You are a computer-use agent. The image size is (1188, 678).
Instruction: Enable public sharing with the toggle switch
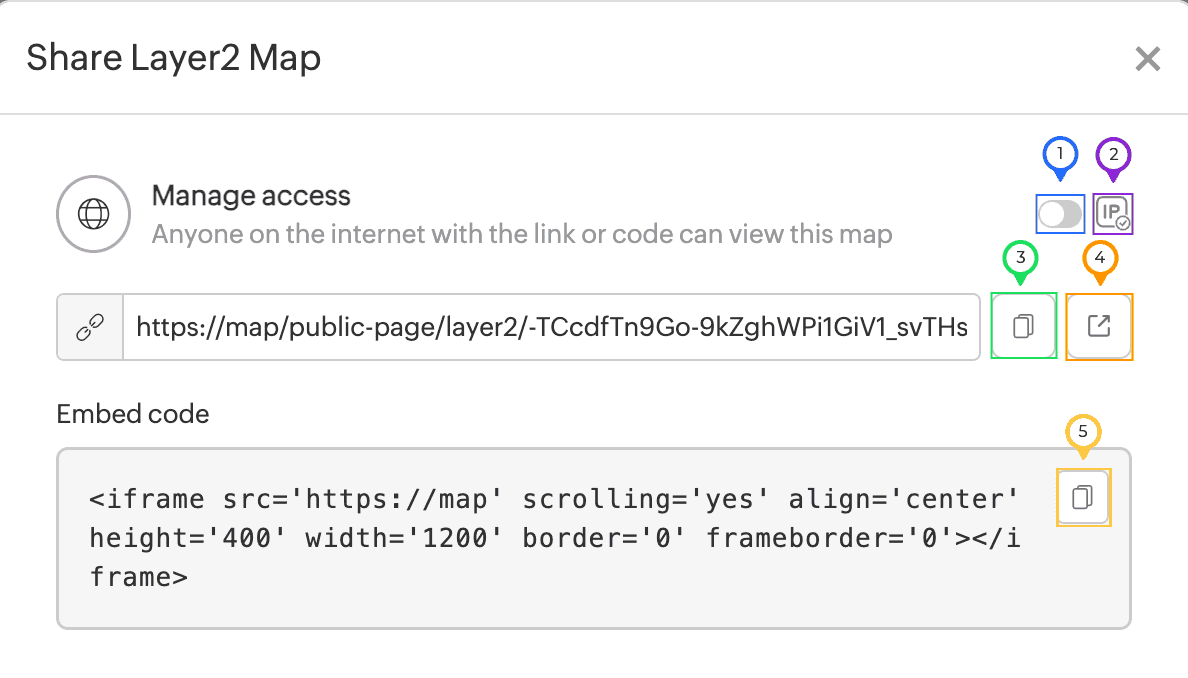coord(1060,214)
